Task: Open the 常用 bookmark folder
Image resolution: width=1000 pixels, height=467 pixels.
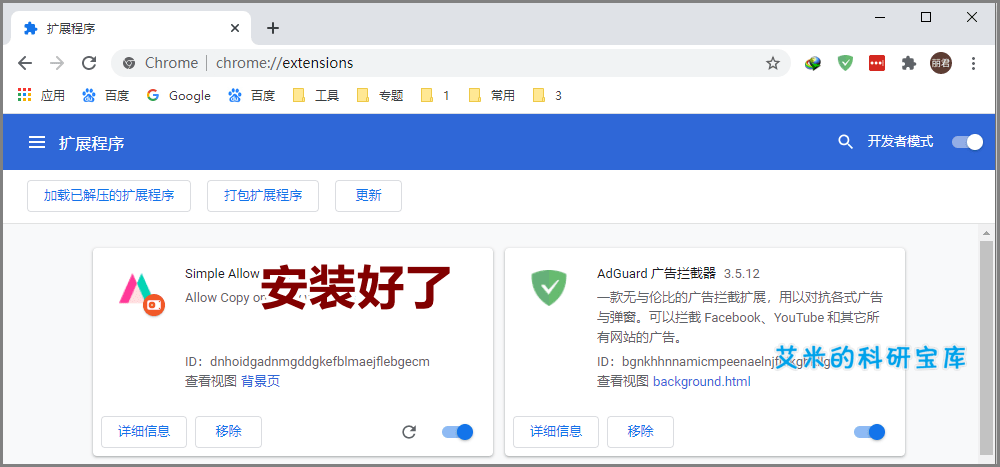Action: [x=492, y=96]
